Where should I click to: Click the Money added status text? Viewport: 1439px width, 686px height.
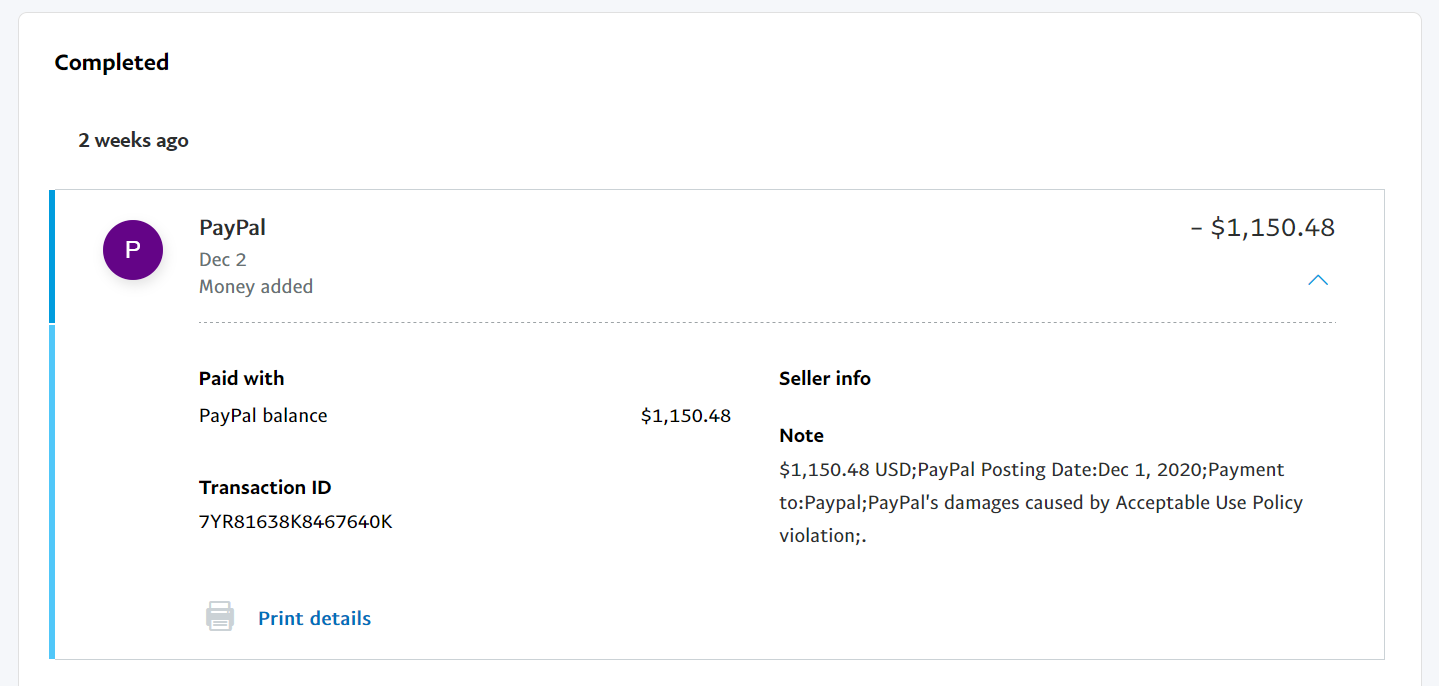(256, 287)
